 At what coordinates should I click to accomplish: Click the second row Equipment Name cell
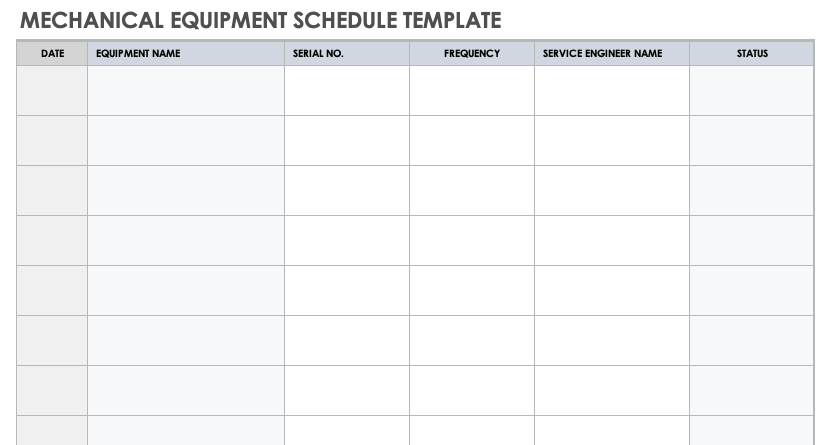[185, 140]
